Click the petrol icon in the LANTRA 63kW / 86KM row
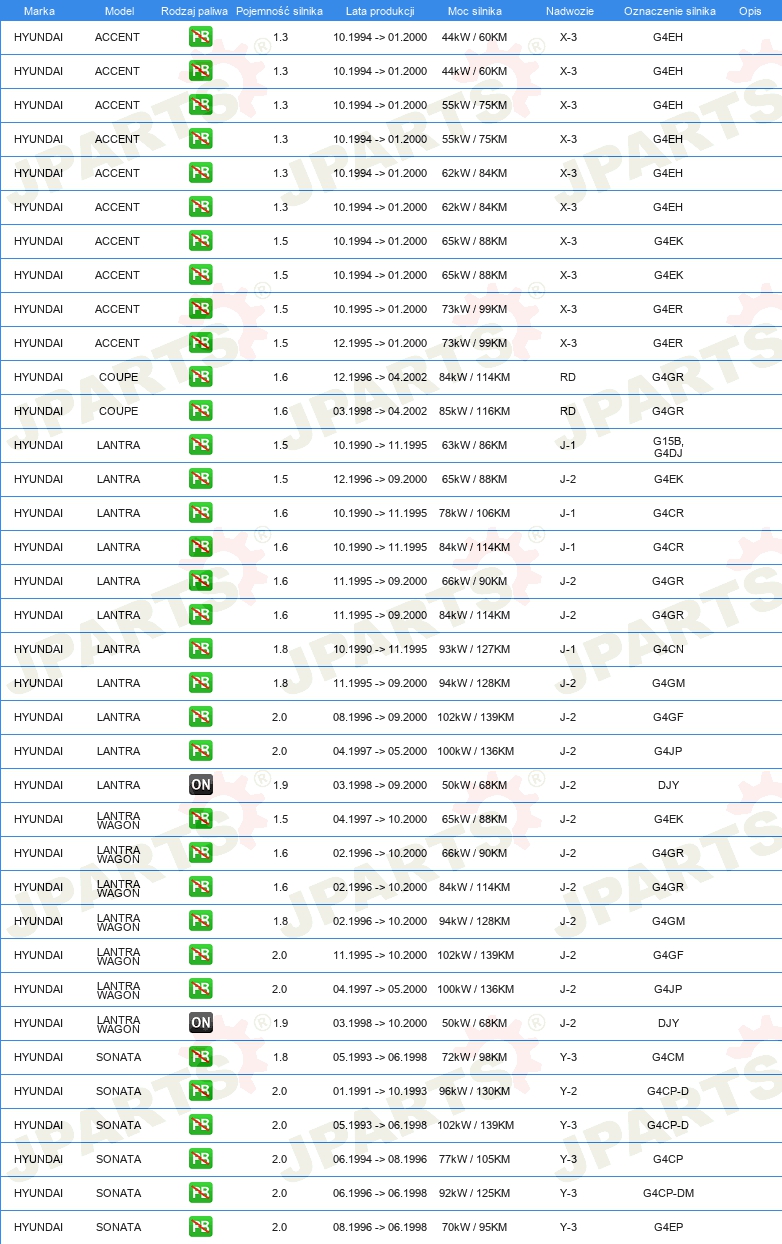 (x=201, y=445)
